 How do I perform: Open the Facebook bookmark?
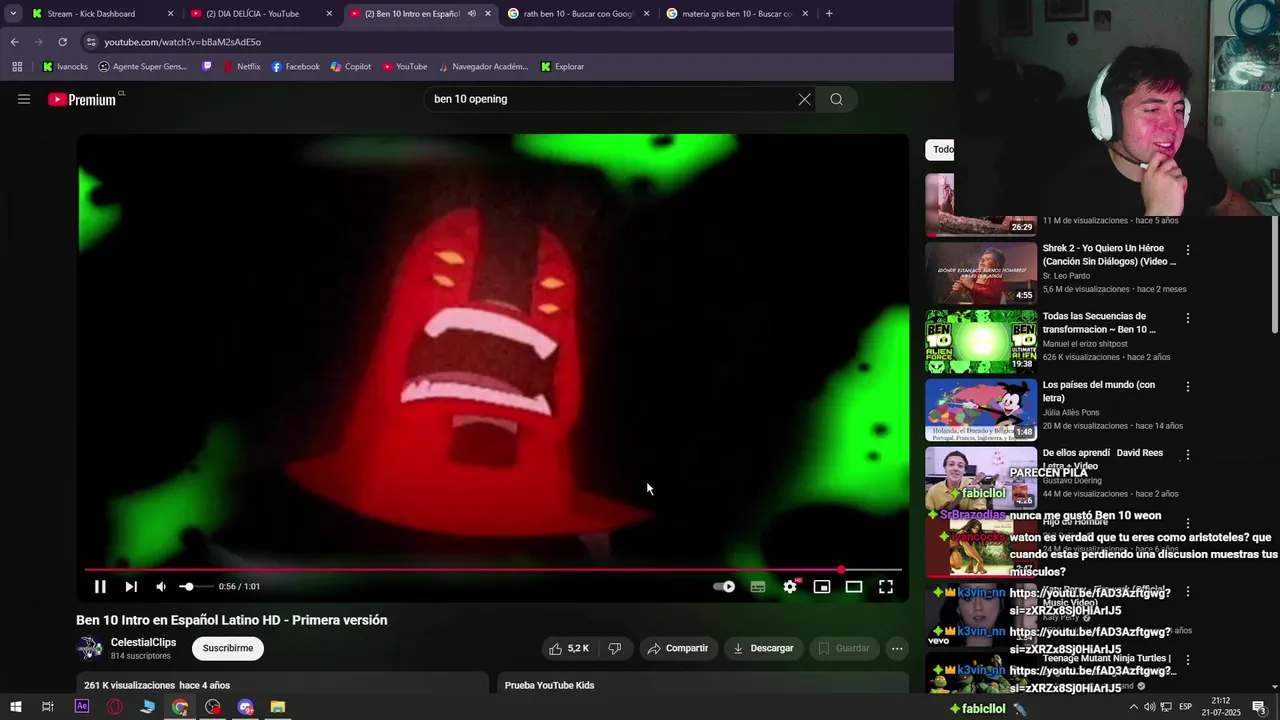(295, 67)
